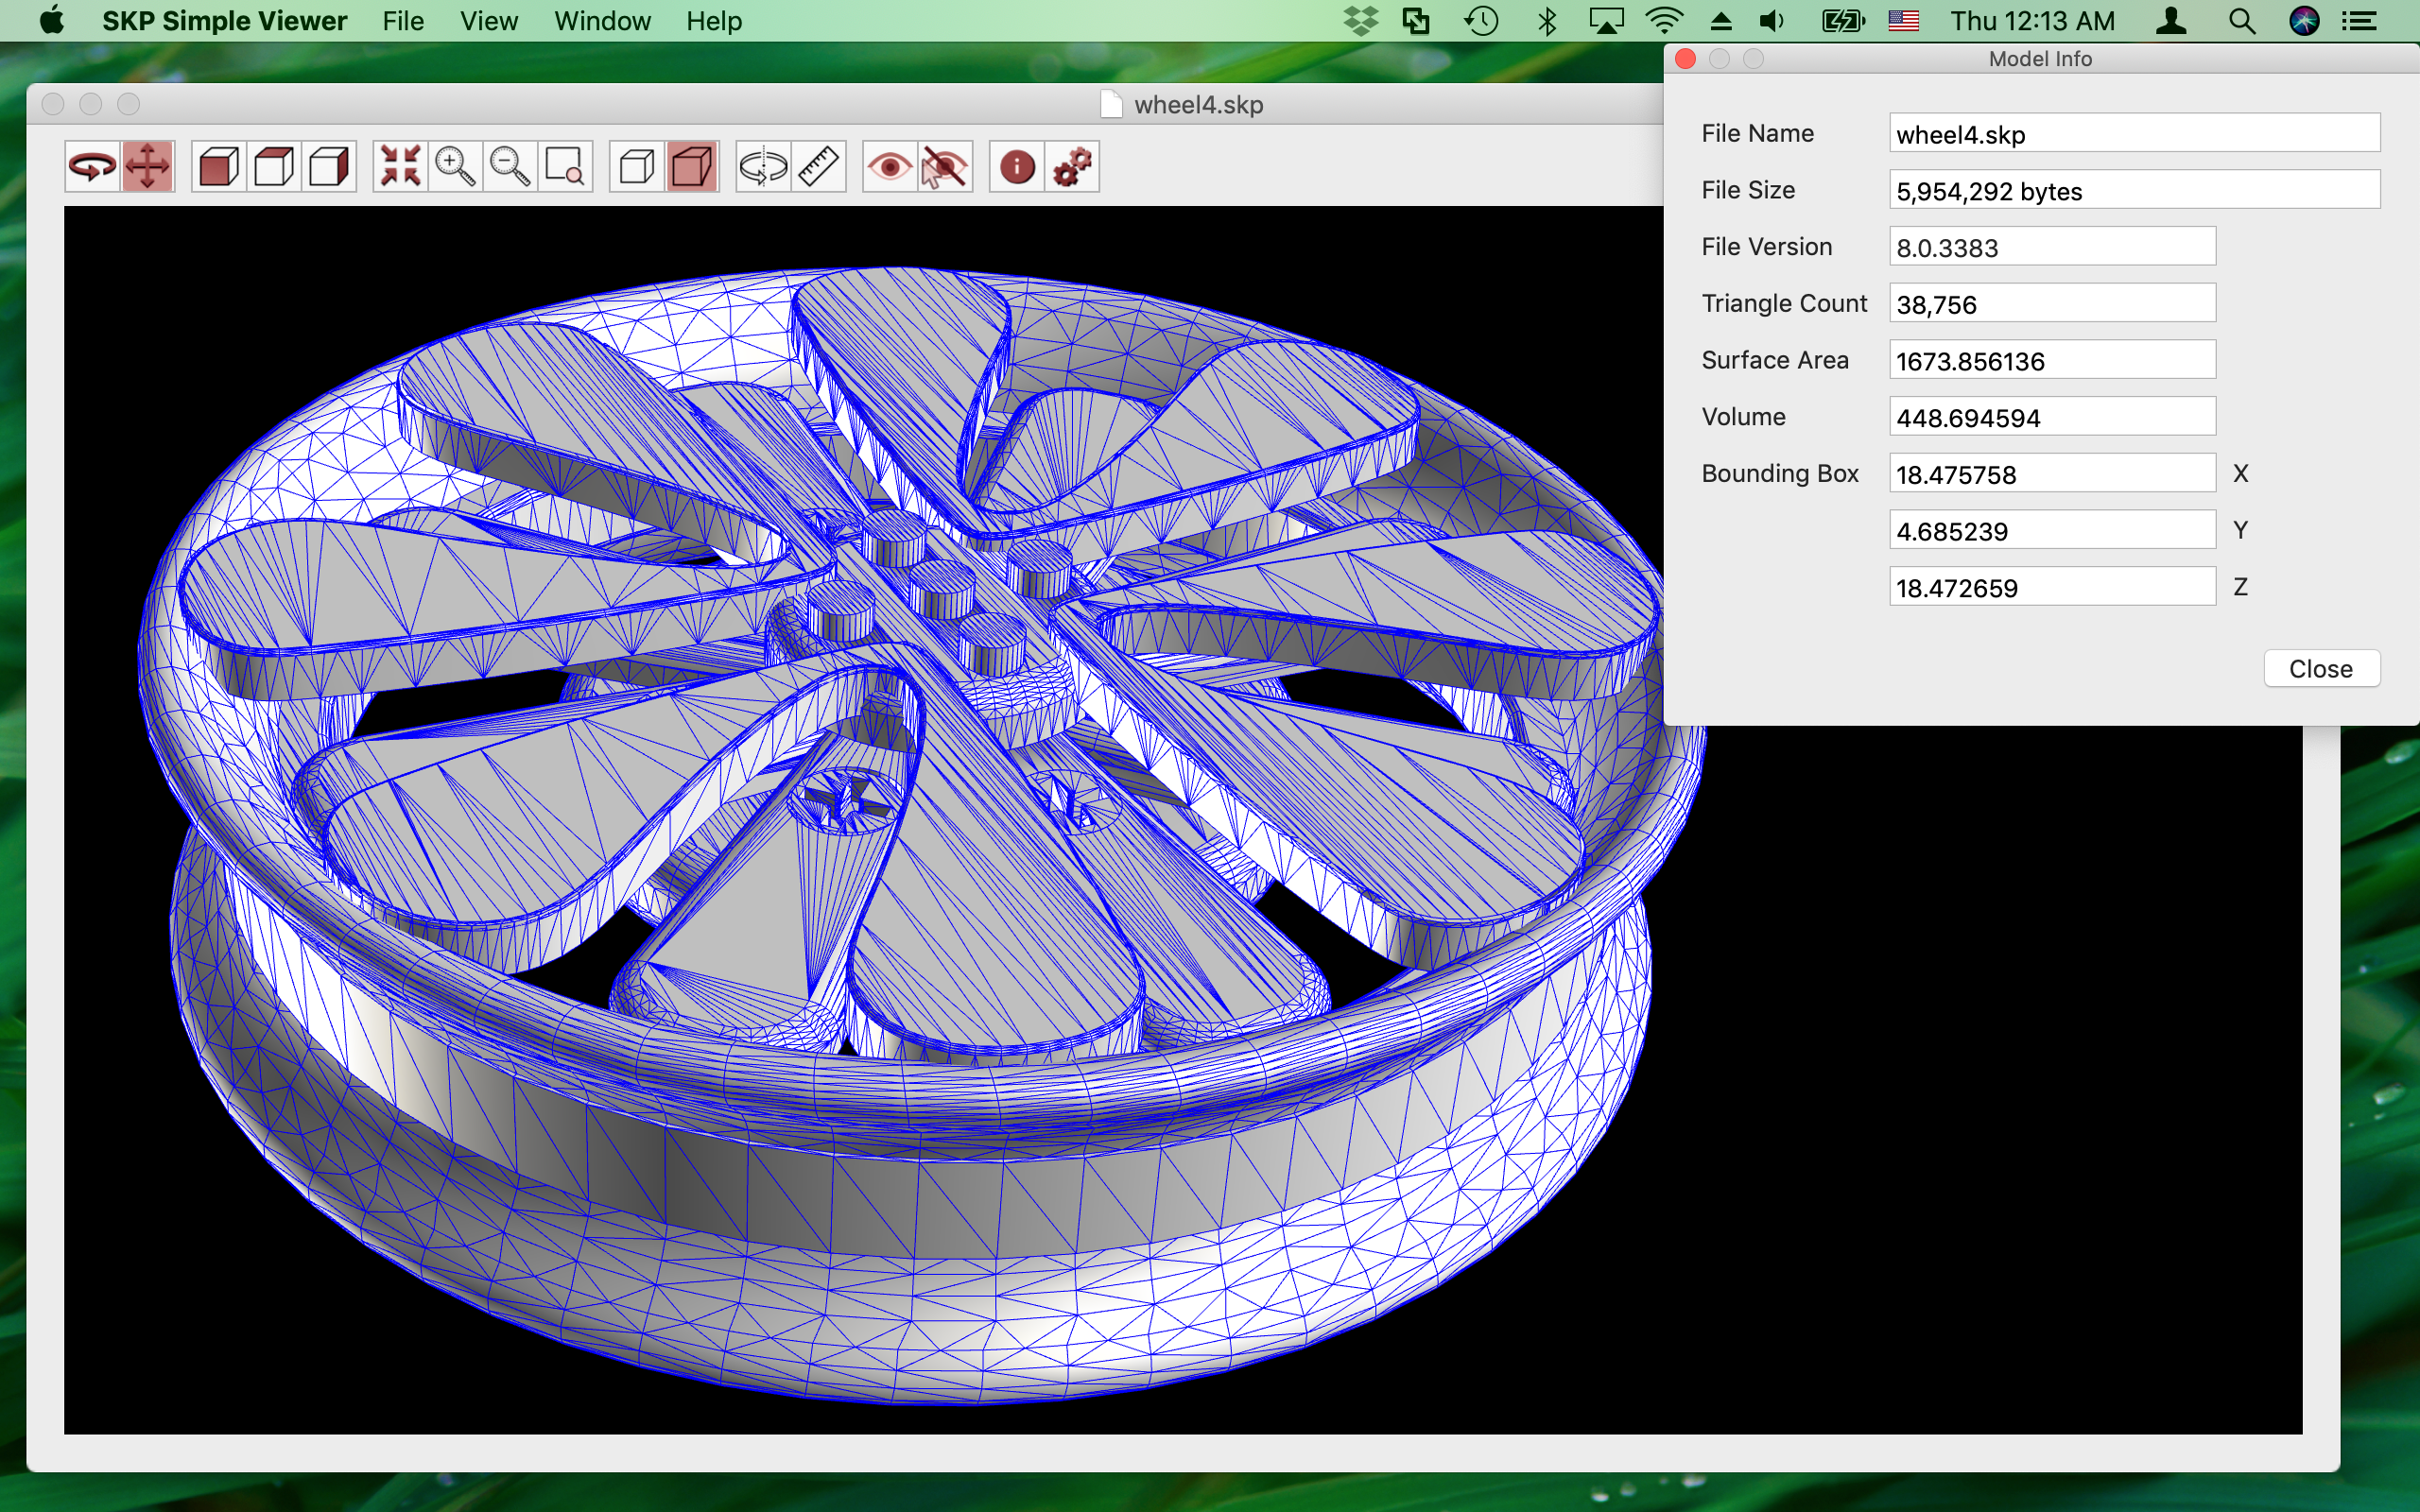The image size is (2420, 1512).
Task: Activate zoom window selection tool
Action: [x=565, y=167]
